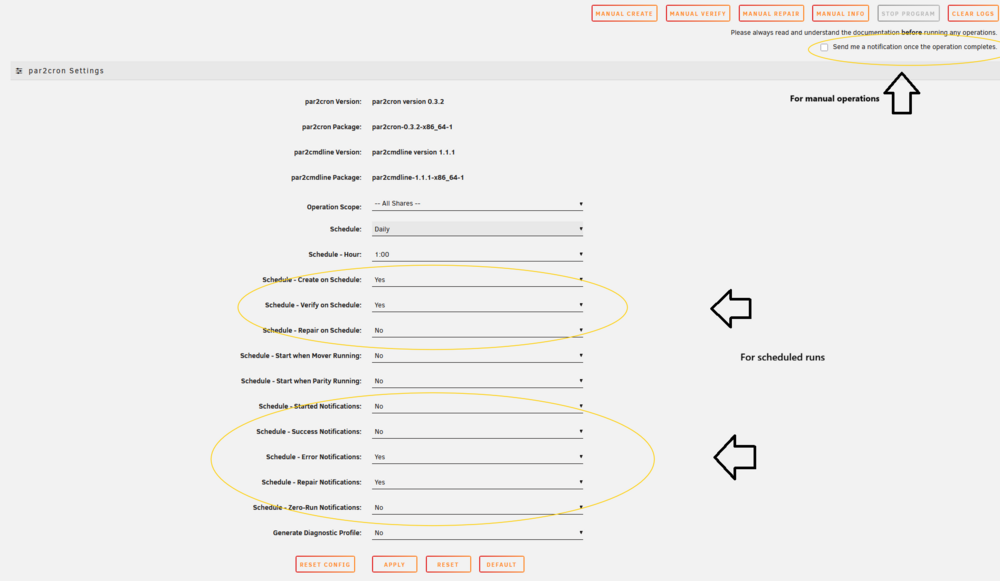Click the par2cron Settings section title
Screen dimensions: 1000x581
coord(66,71)
